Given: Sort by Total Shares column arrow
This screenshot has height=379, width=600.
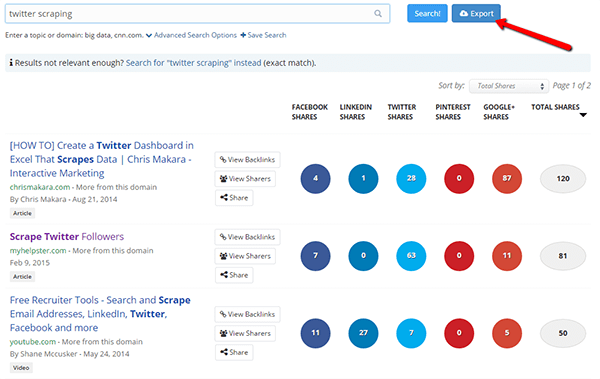Looking at the screenshot, I should (583, 115).
